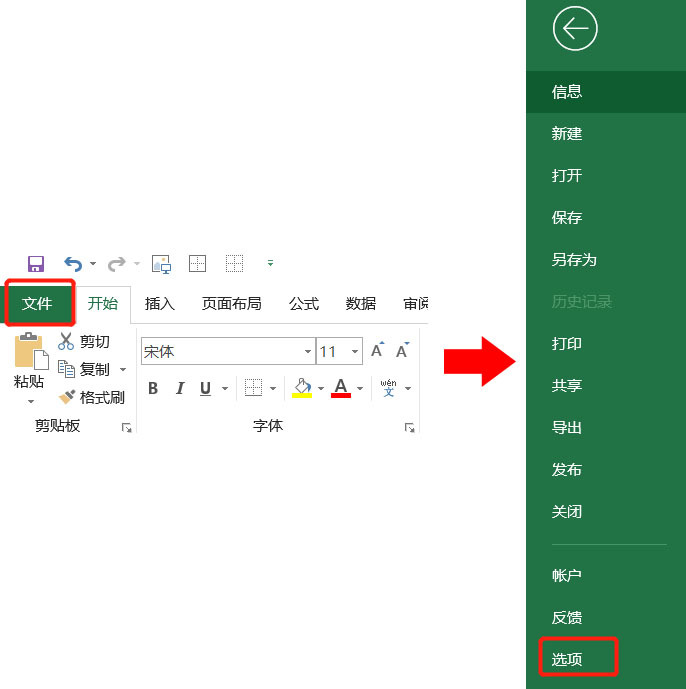686x689 pixels.
Task: Open the 复制 dropdown arrow
Action: click(x=123, y=370)
